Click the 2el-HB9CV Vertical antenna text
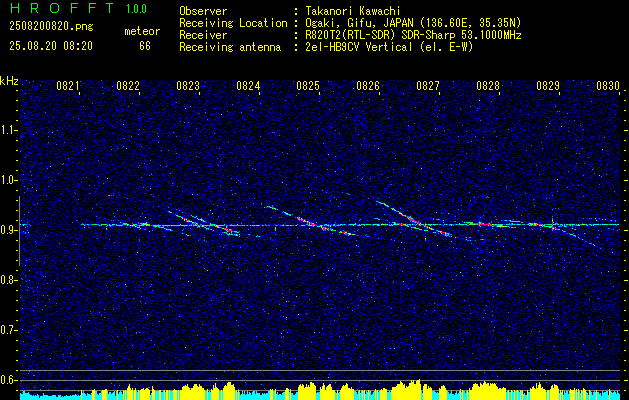This screenshot has width=629, height=400. (389, 47)
